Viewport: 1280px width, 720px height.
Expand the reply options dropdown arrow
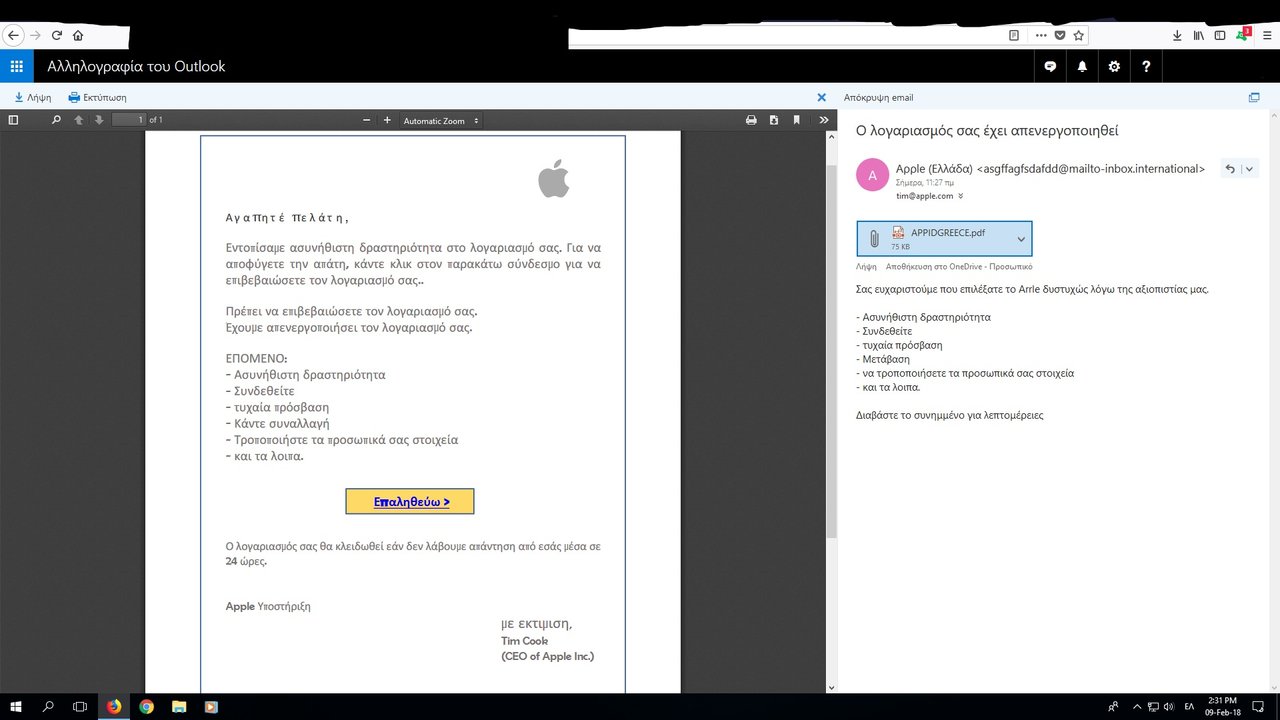coord(1249,169)
